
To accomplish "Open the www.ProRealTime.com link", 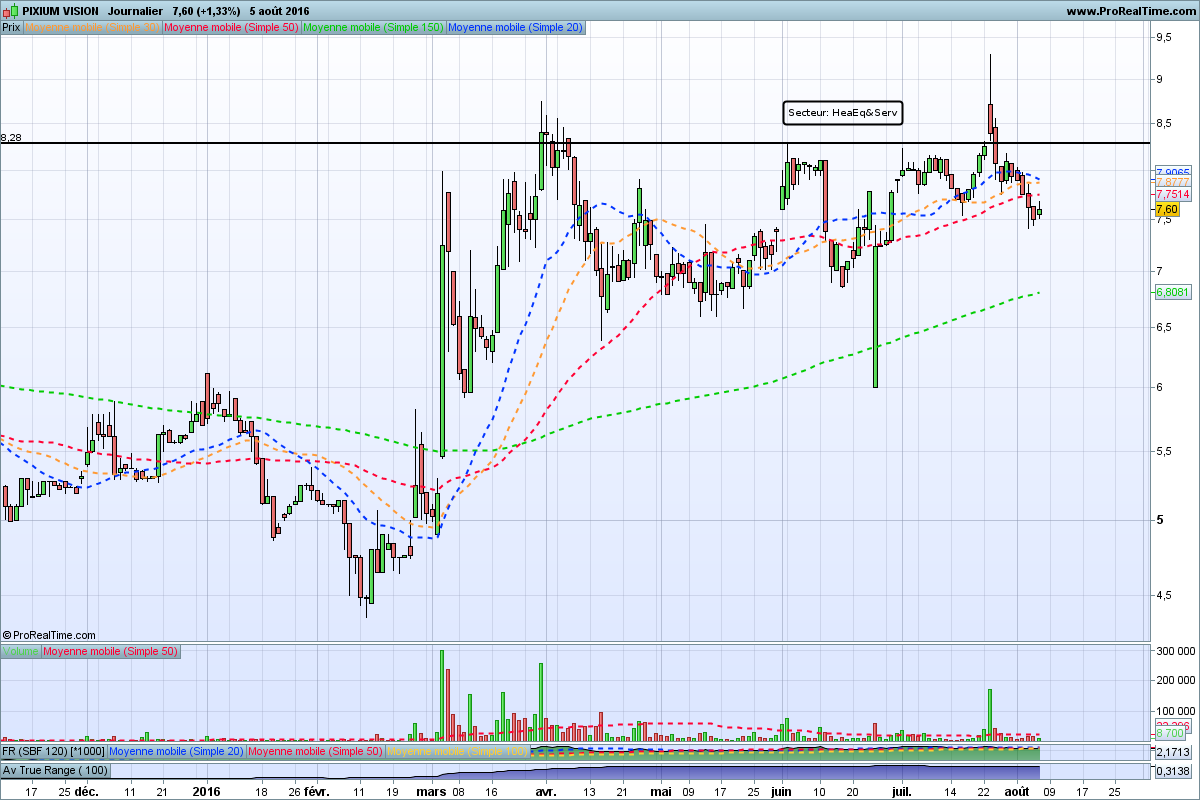I will (x=1130, y=11).
